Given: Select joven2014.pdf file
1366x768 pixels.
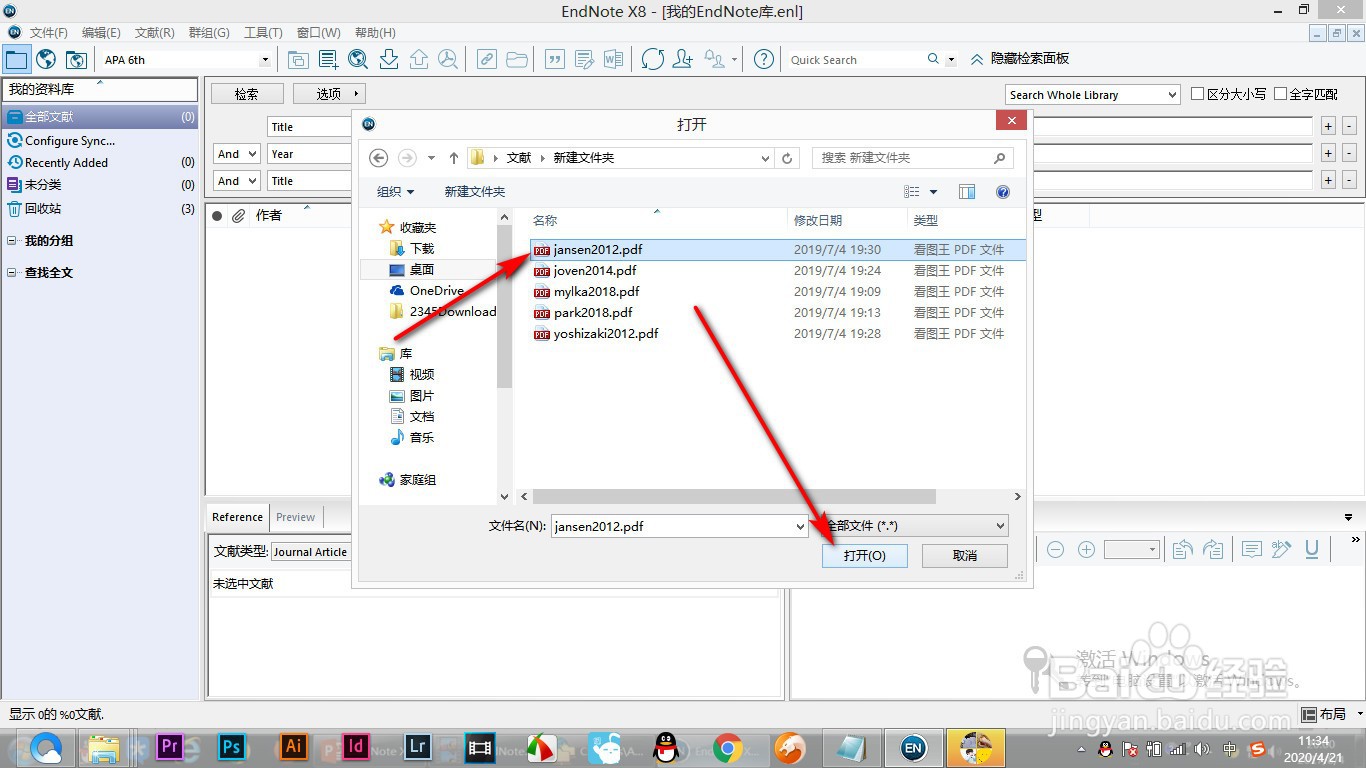Looking at the screenshot, I should 595,270.
